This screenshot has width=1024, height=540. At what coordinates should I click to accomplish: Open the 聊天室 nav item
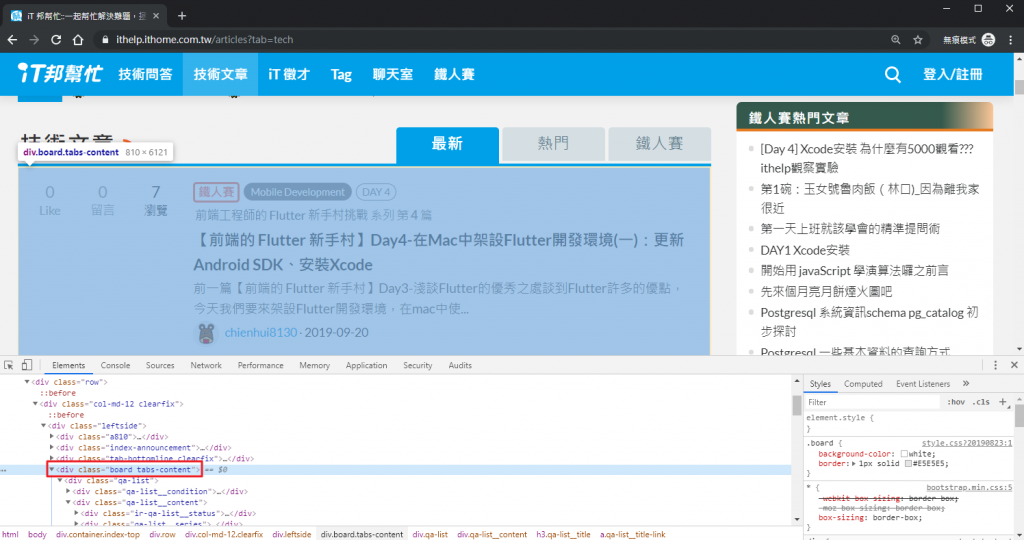pyautogui.click(x=392, y=74)
